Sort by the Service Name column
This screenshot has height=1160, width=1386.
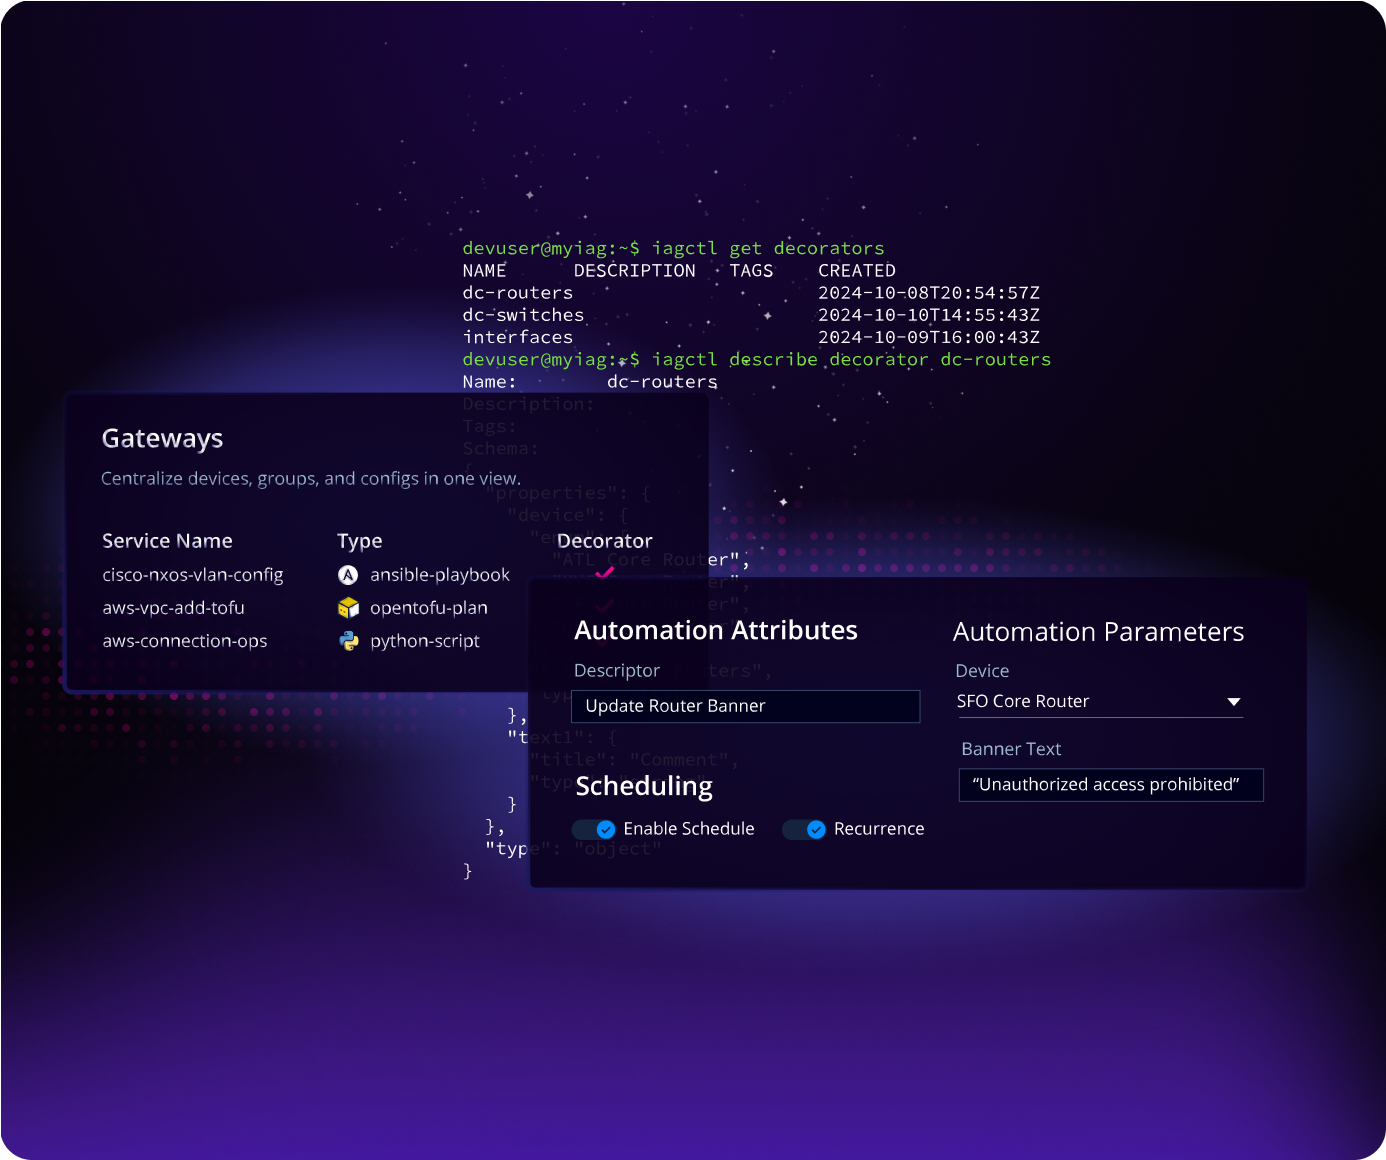click(x=167, y=541)
